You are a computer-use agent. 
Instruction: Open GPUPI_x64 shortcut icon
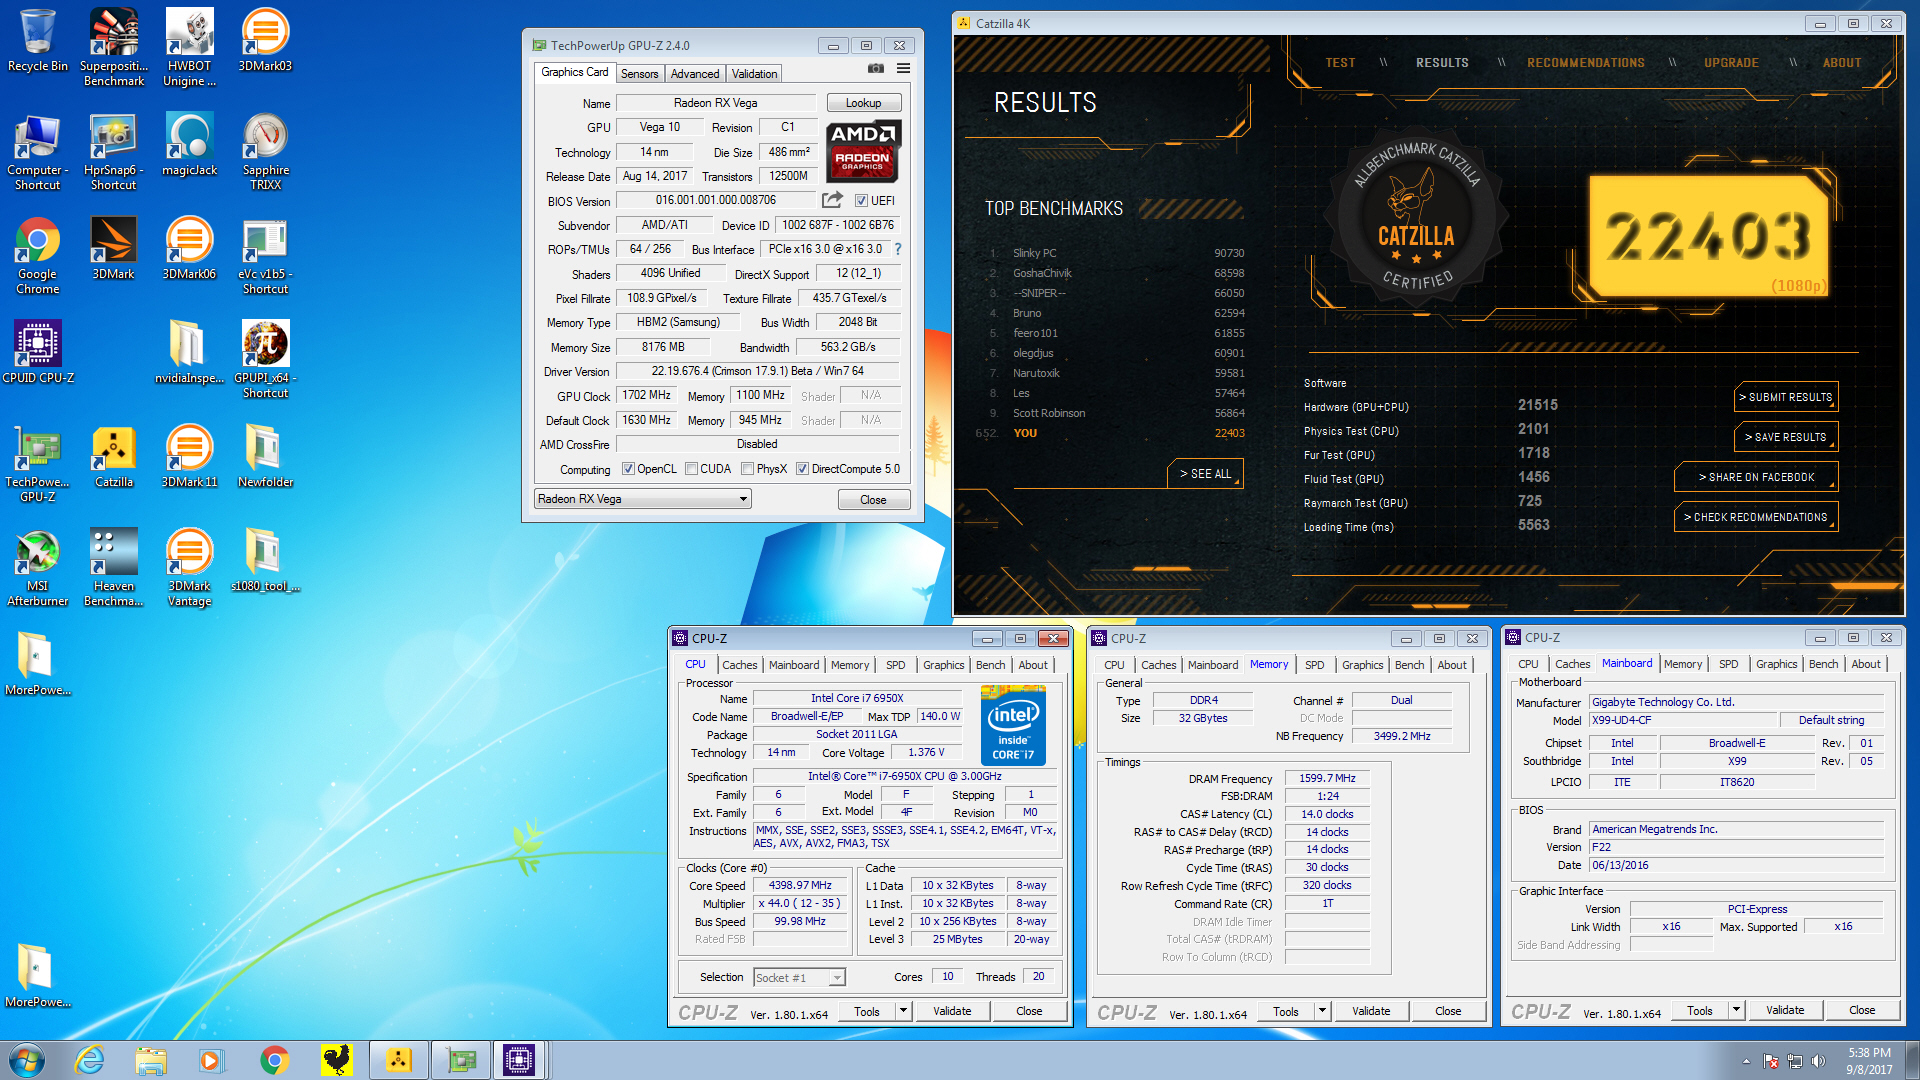tap(265, 360)
